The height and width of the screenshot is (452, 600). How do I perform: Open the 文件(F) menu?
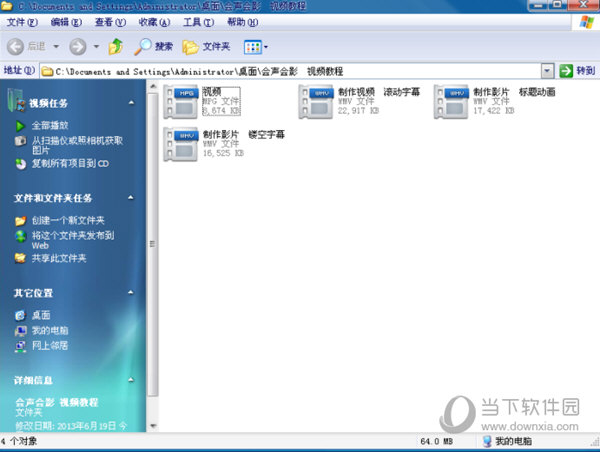(22, 23)
